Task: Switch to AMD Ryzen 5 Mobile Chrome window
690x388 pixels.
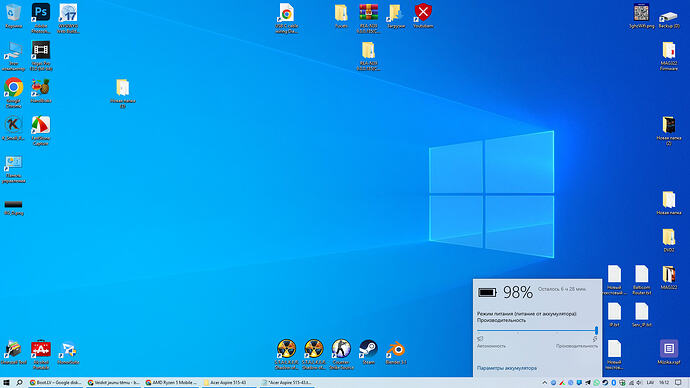Action: [172, 383]
